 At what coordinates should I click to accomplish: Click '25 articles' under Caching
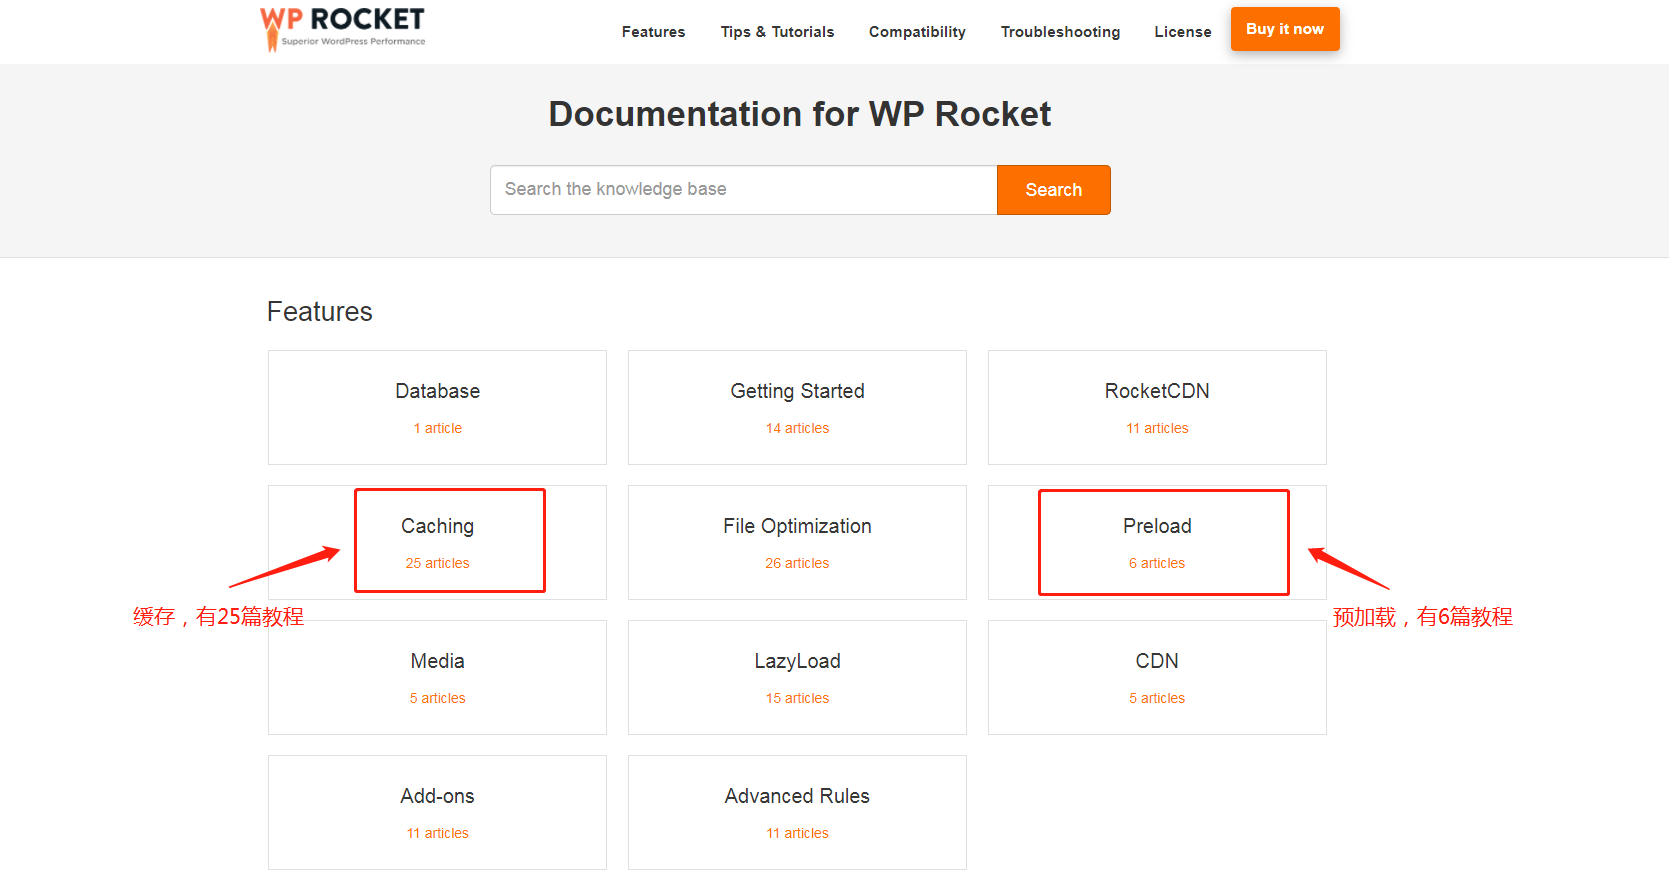pos(437,563)
